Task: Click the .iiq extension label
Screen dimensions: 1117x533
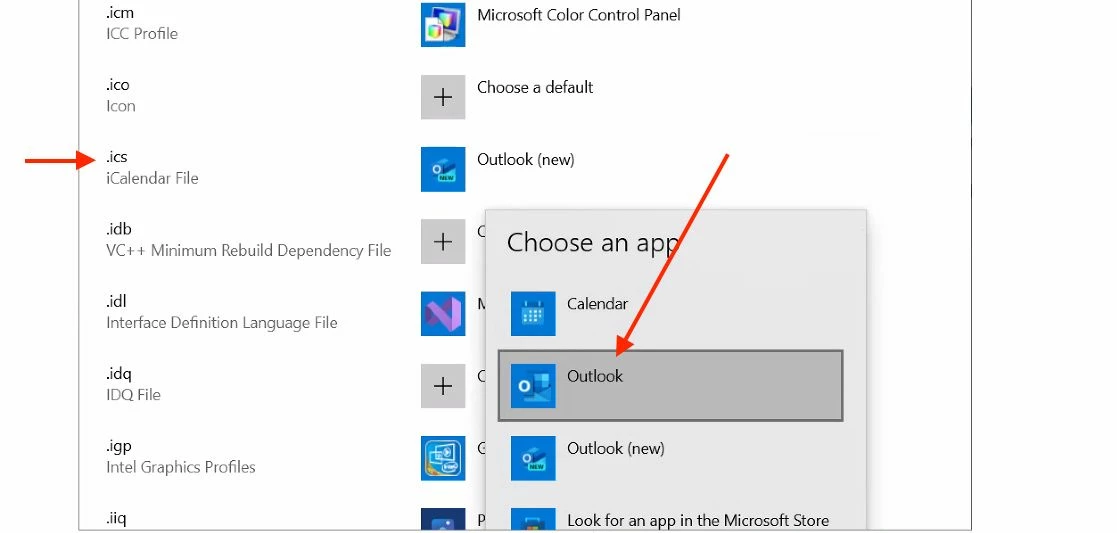Action: (x=116, y=518)
